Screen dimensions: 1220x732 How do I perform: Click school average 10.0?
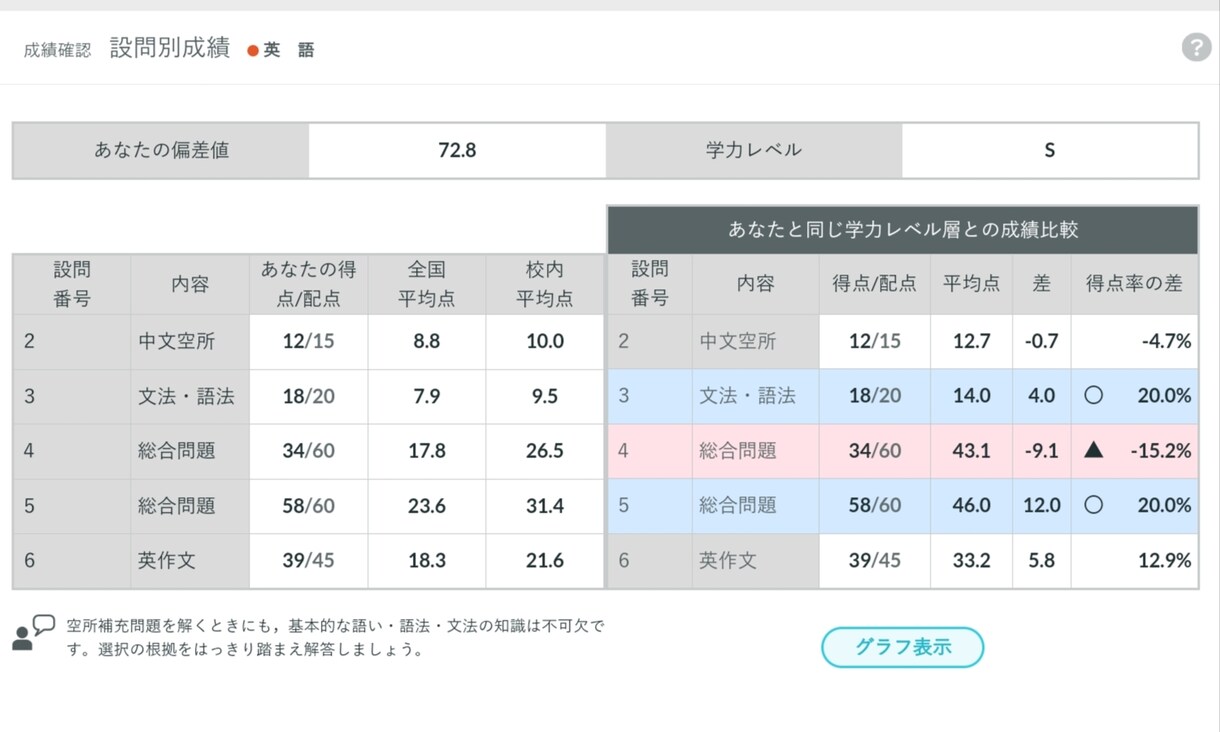click(x=545, y=341)
